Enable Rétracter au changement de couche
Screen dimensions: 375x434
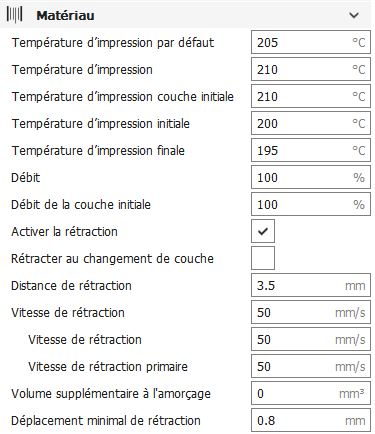click(263, 258)
